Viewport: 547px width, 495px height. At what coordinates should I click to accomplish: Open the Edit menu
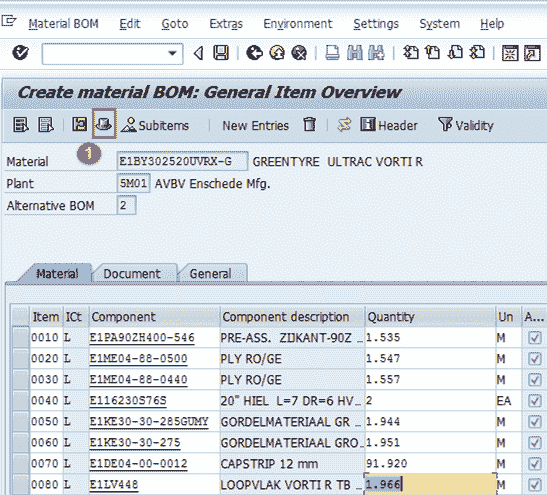(130, 24)
